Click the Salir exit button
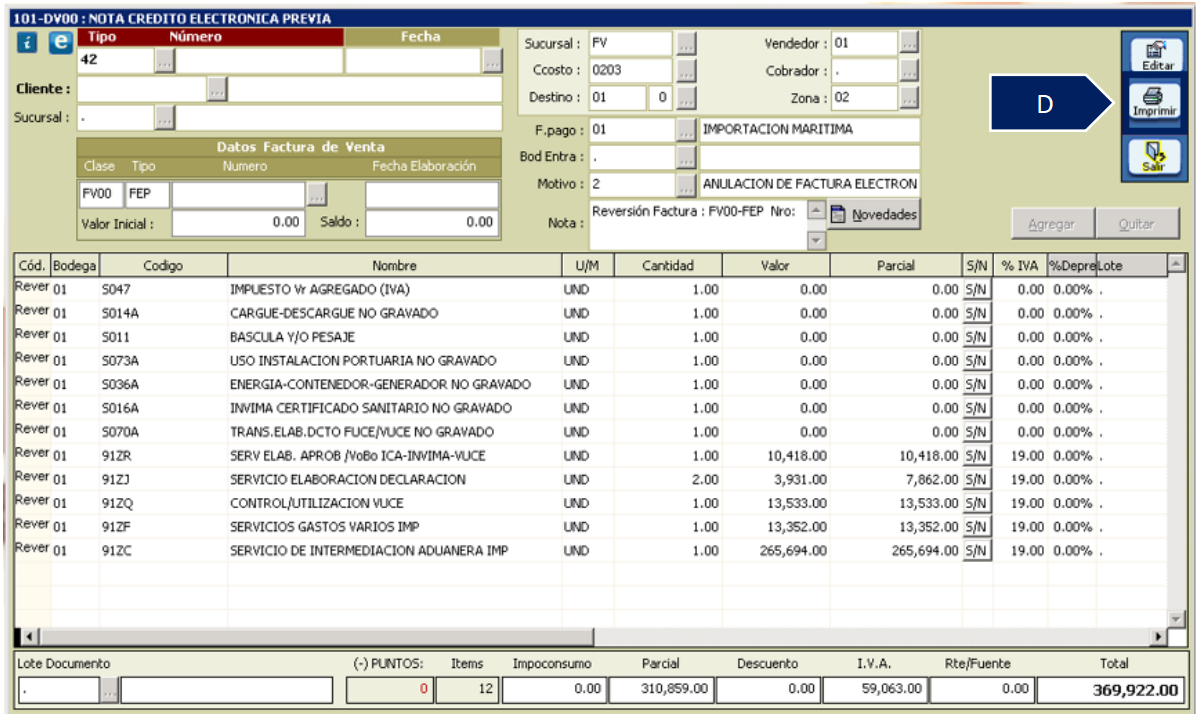Image resolution: width=1198 pixels, height=714 pixels. coord(1154,157)
